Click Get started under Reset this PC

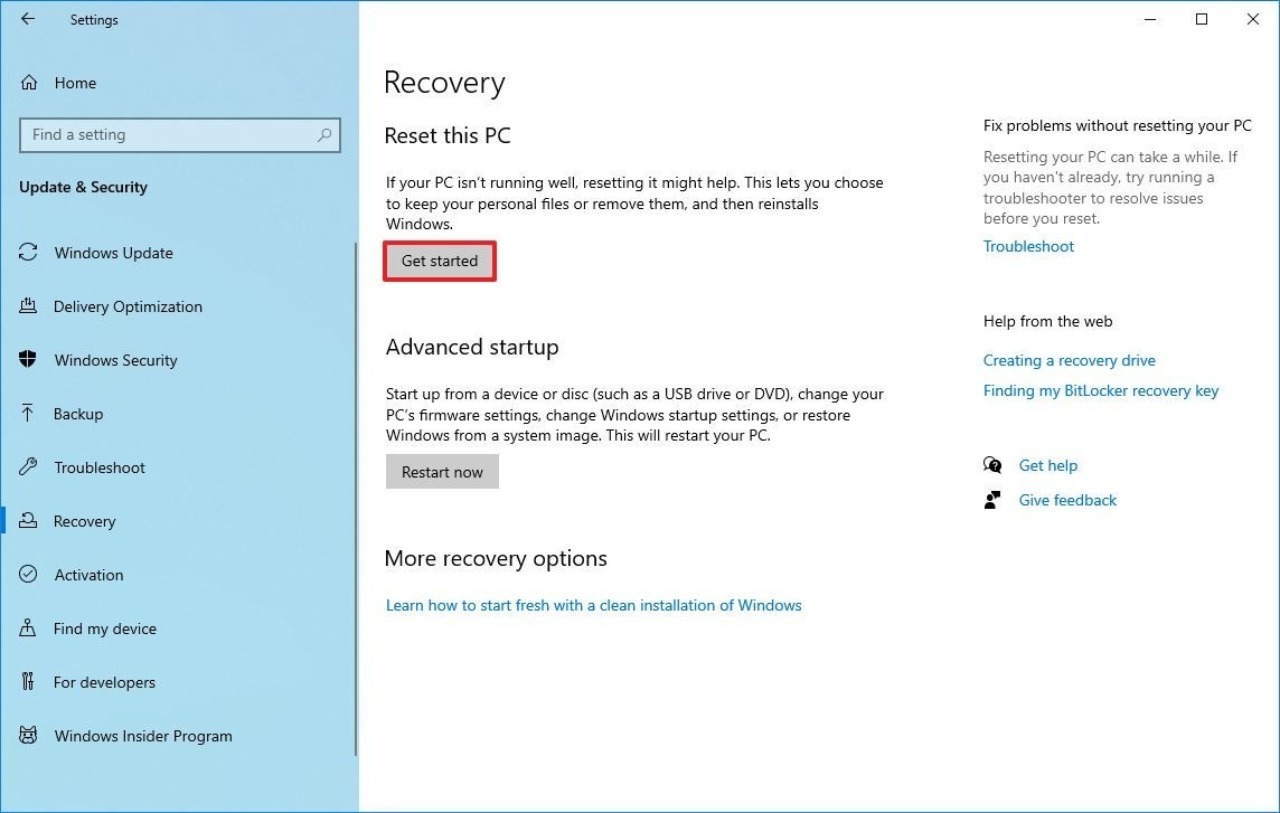click(440, 261)
